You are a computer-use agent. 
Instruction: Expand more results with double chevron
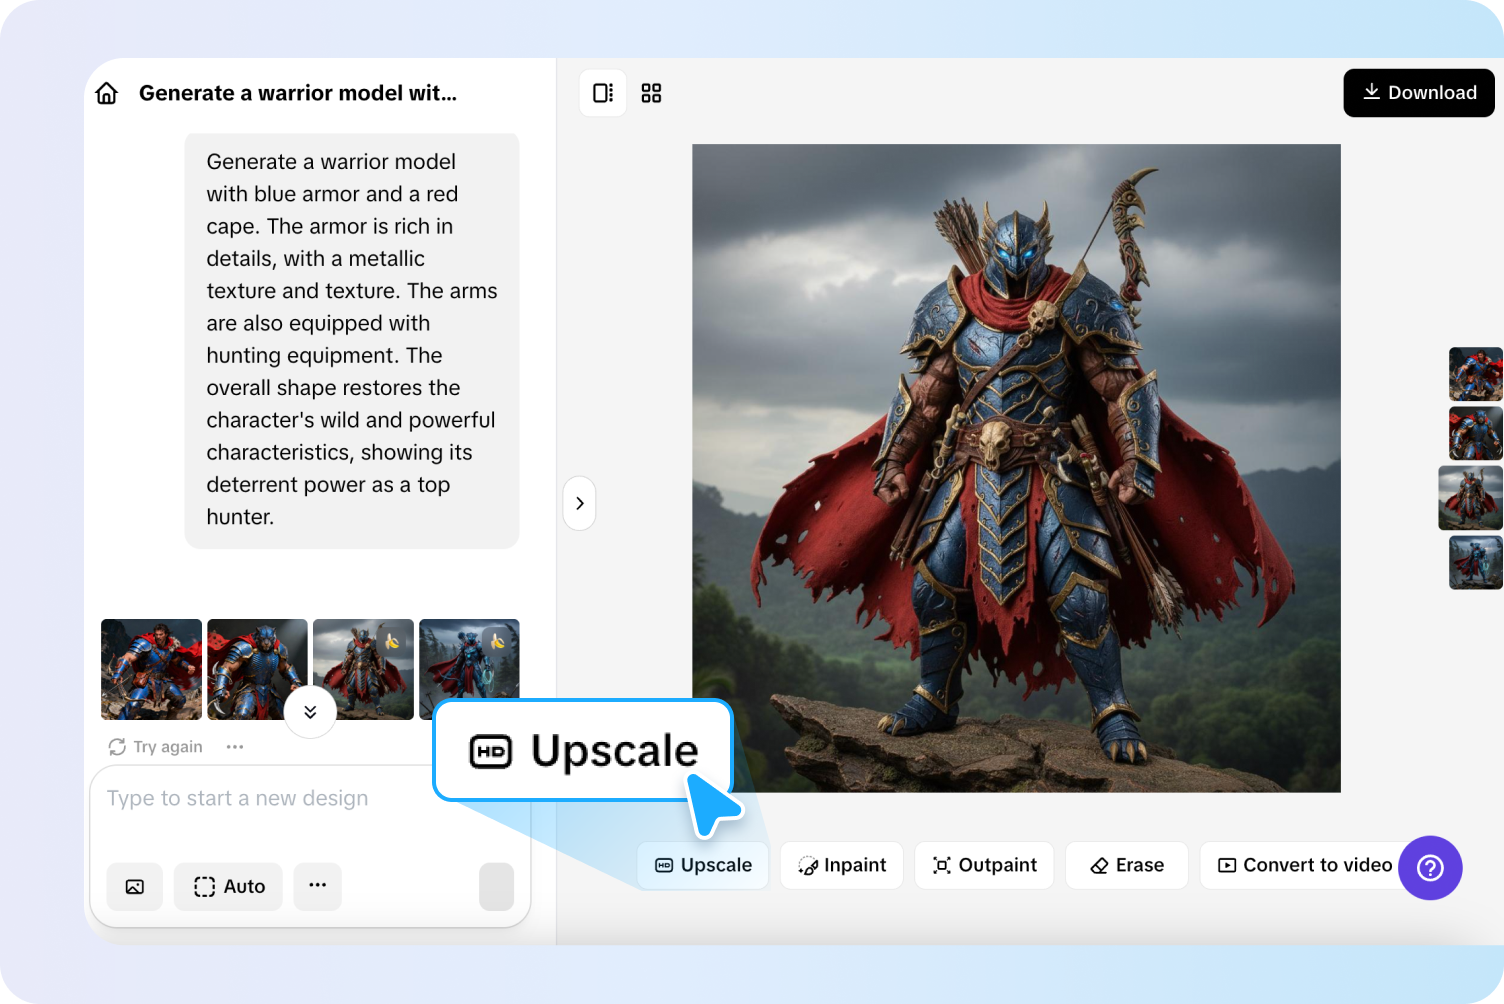(x=310, y=712)
